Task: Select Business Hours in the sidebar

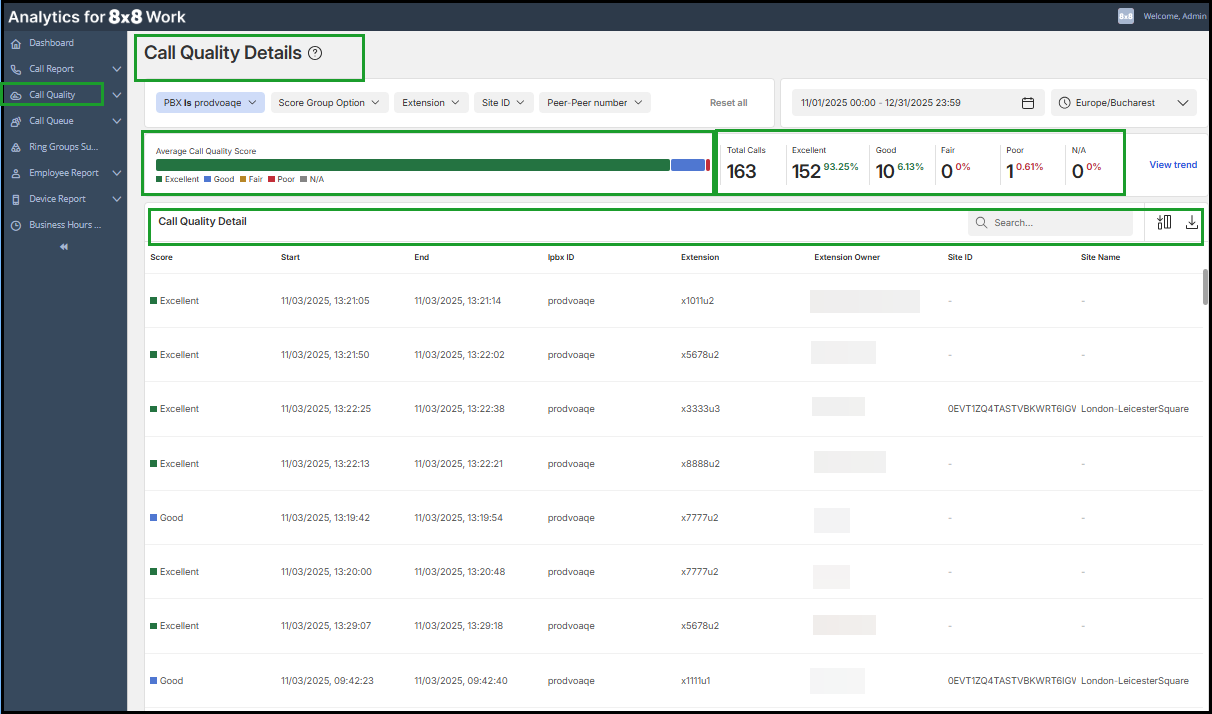Action: [x=64, y=225]
